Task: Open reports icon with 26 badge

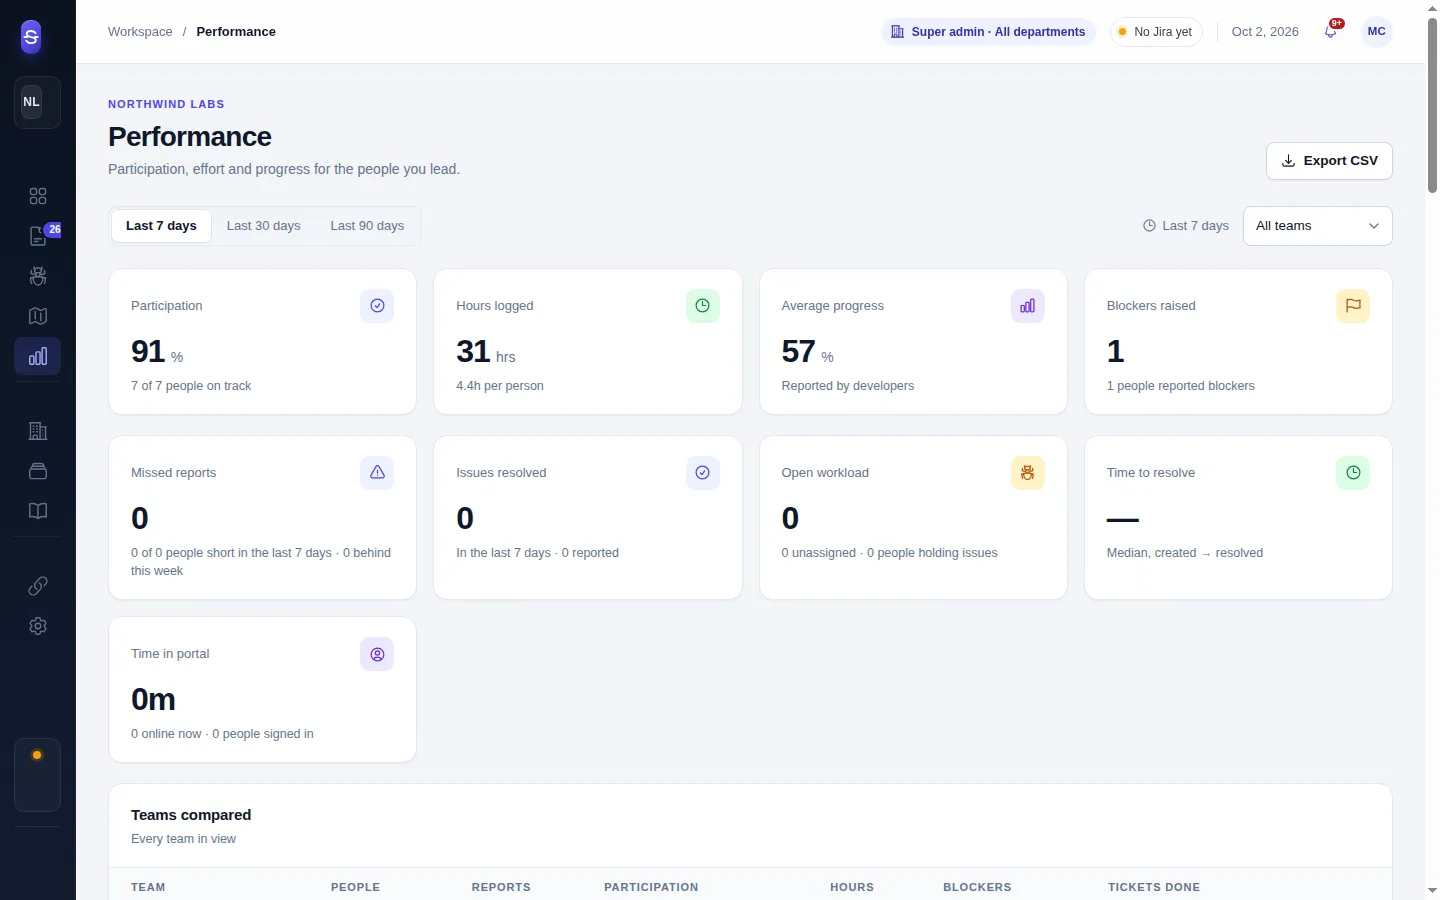Action: click(x=38, y=236)
